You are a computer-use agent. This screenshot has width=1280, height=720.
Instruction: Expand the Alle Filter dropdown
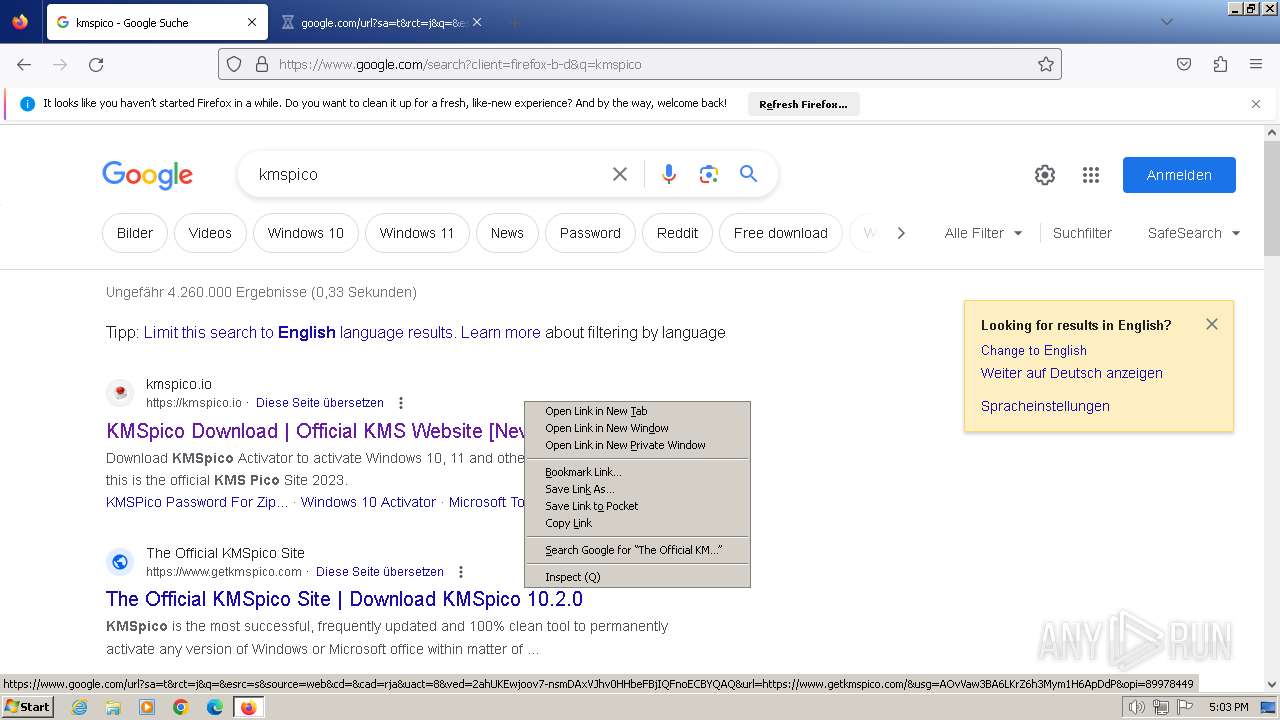984,233
